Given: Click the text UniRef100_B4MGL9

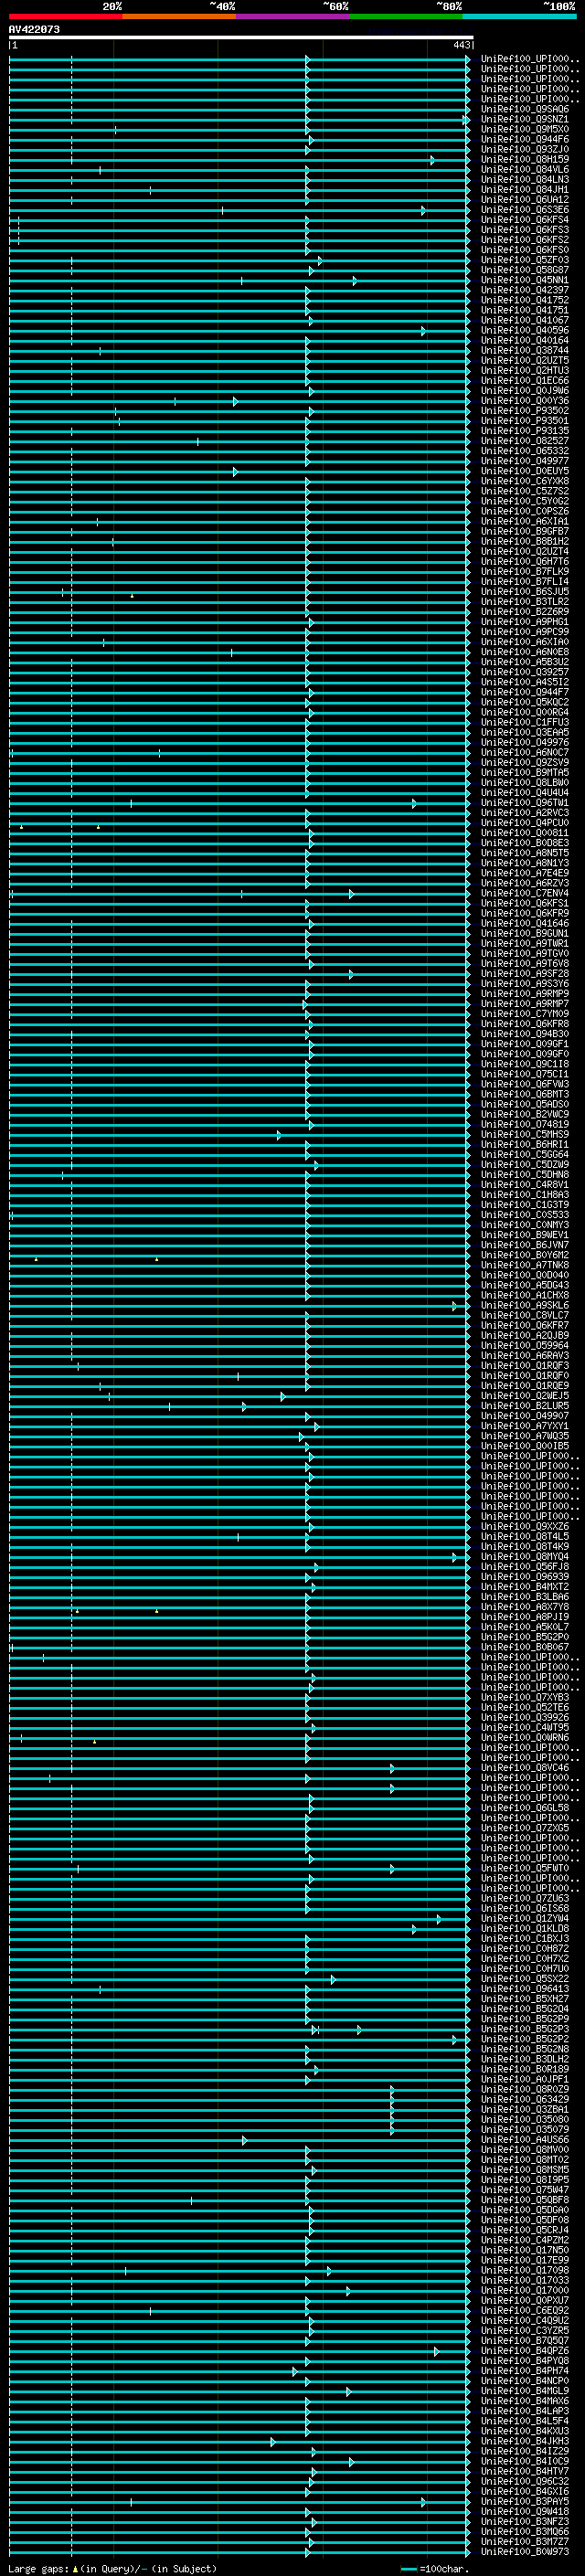Looking at the screenshot, I should click(524, 2391).
